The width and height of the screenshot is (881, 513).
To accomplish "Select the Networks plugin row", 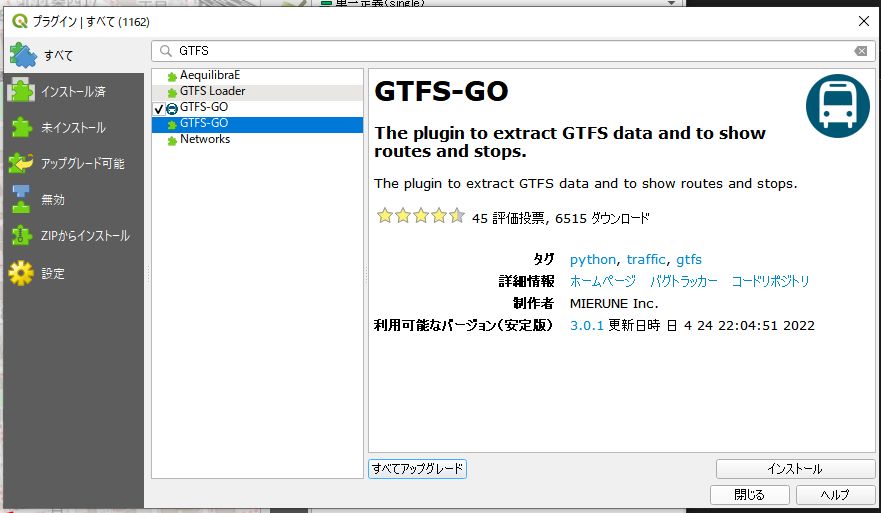I will pyautogui.click(x=257, y=139).
